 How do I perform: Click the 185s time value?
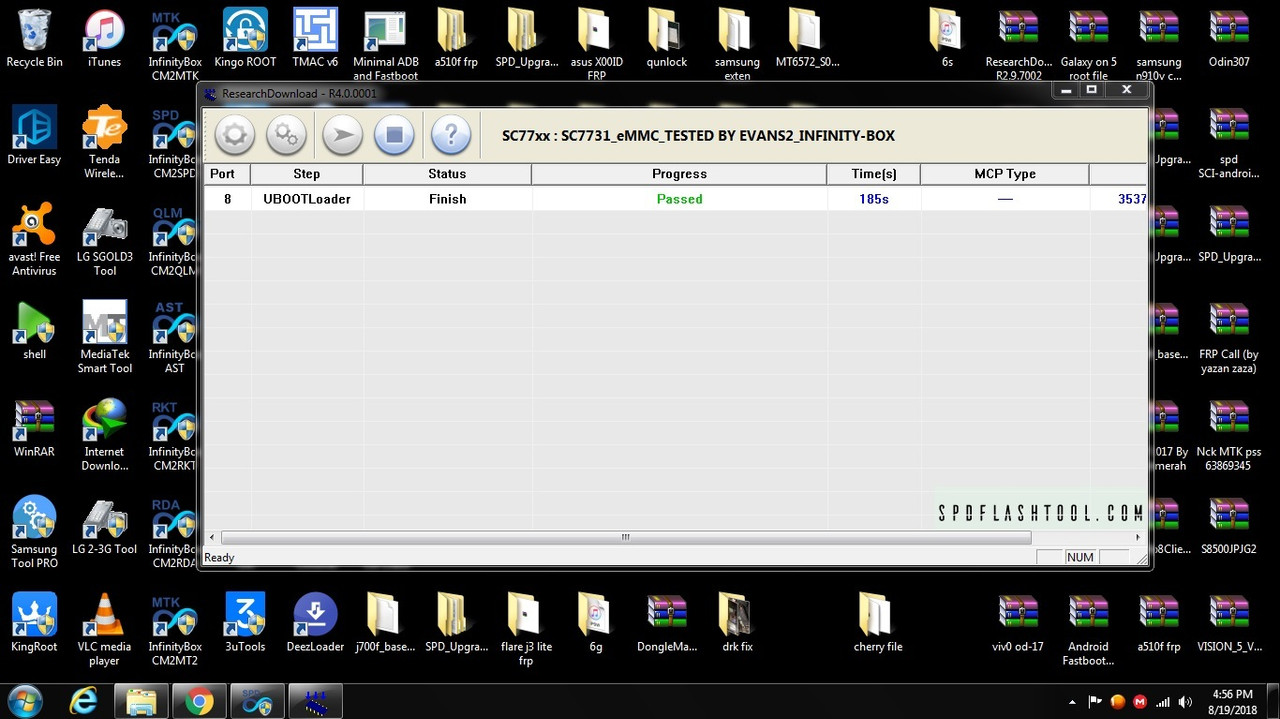(x=874, y=199)
